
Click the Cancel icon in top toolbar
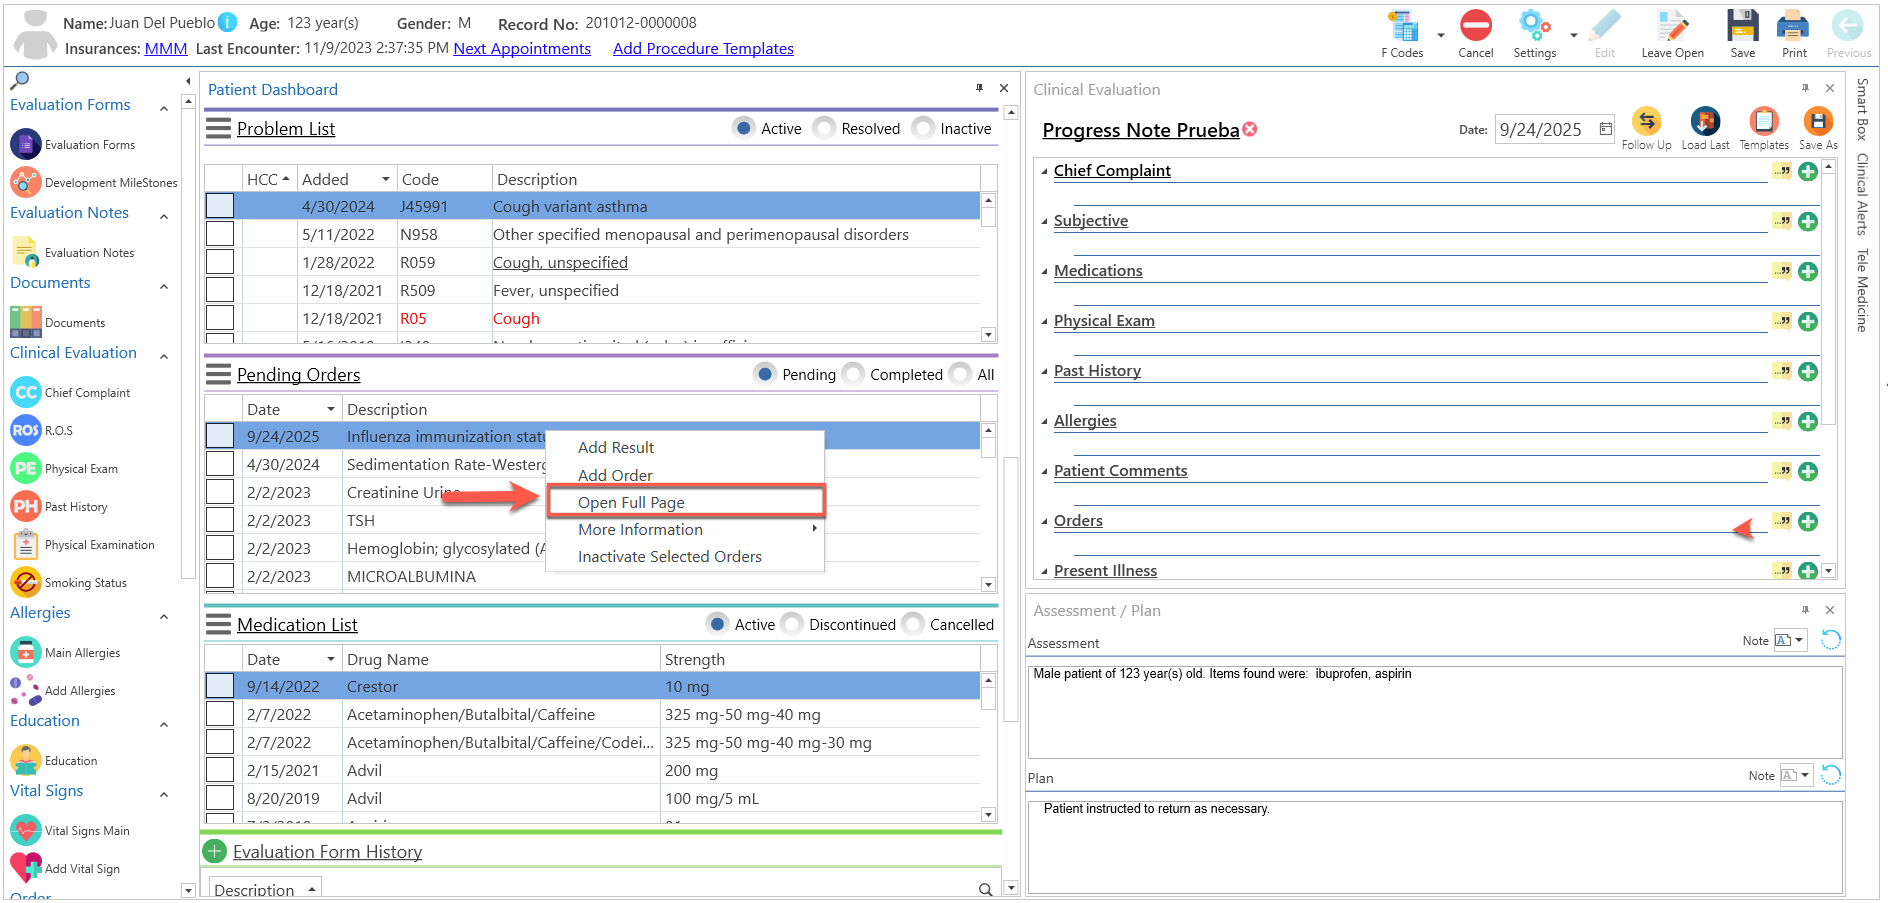pos(1475,26)
